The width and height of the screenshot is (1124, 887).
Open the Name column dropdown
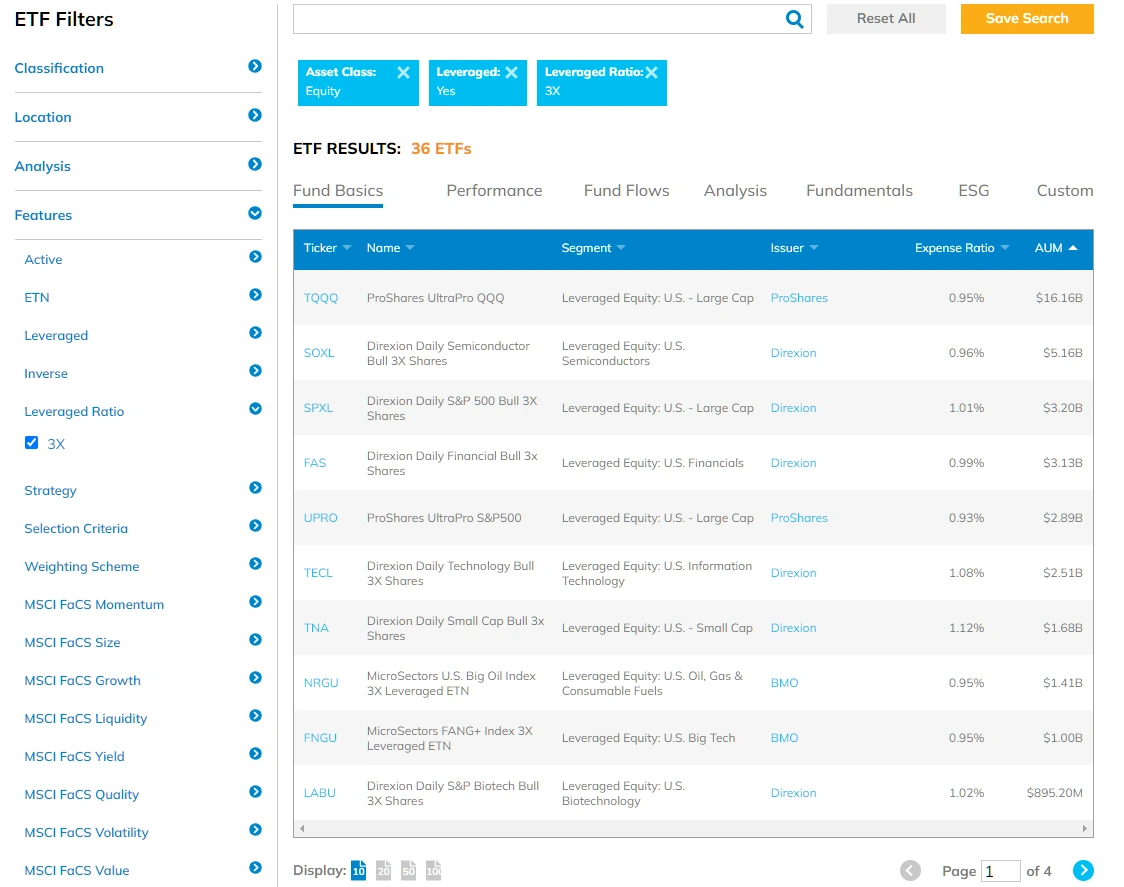pyautogui.click(x=410, y=248)
